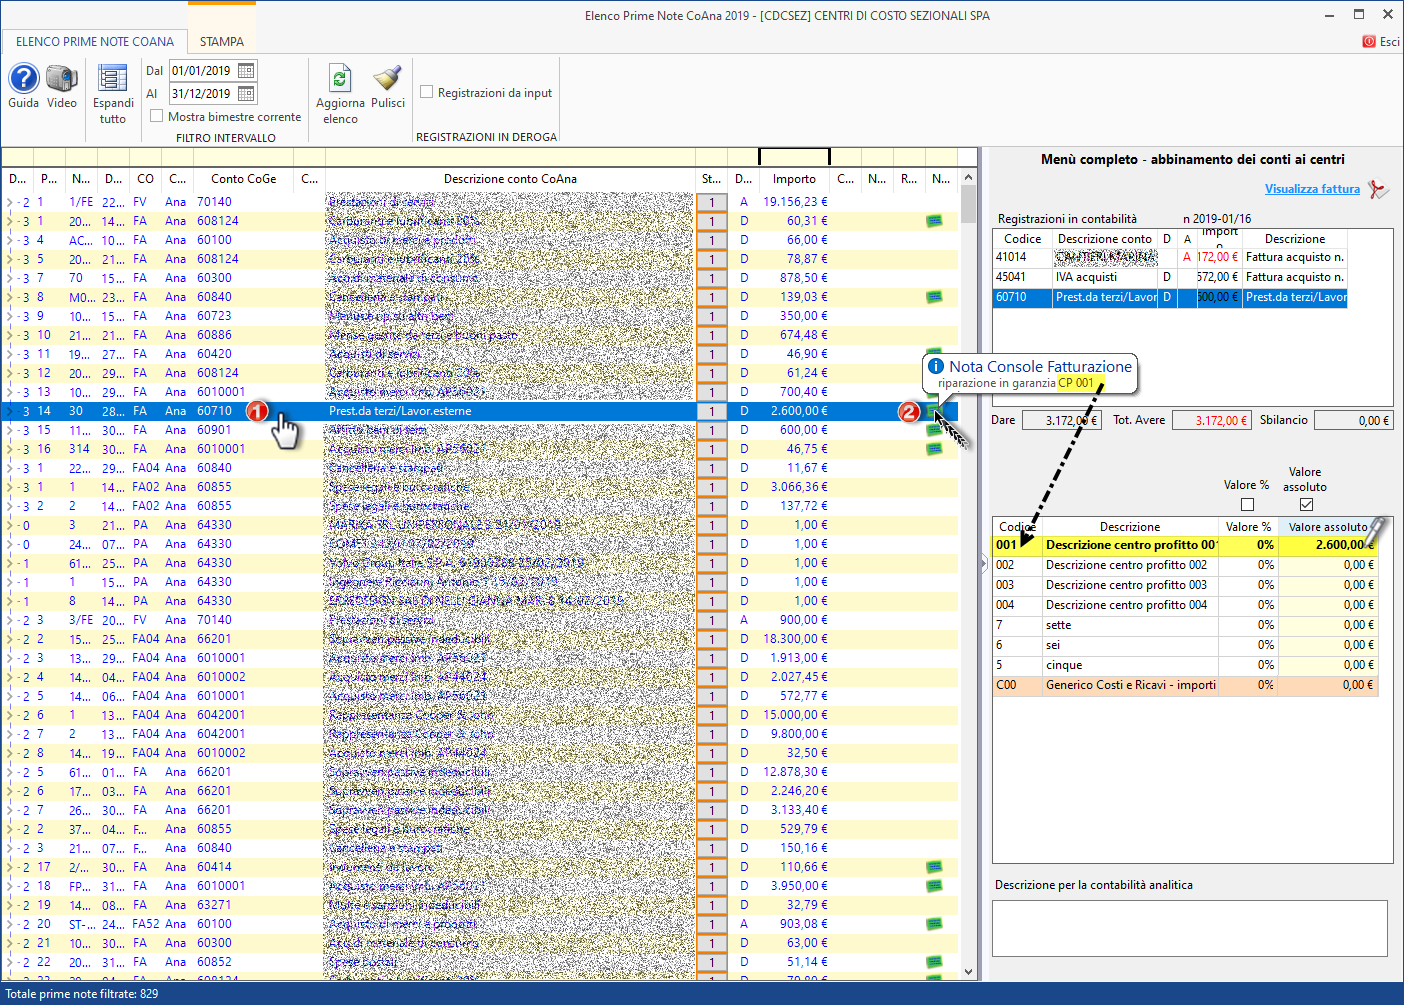Open the Guida help icon
The height and width of the screenshot is (1005, 1404).
24,78
